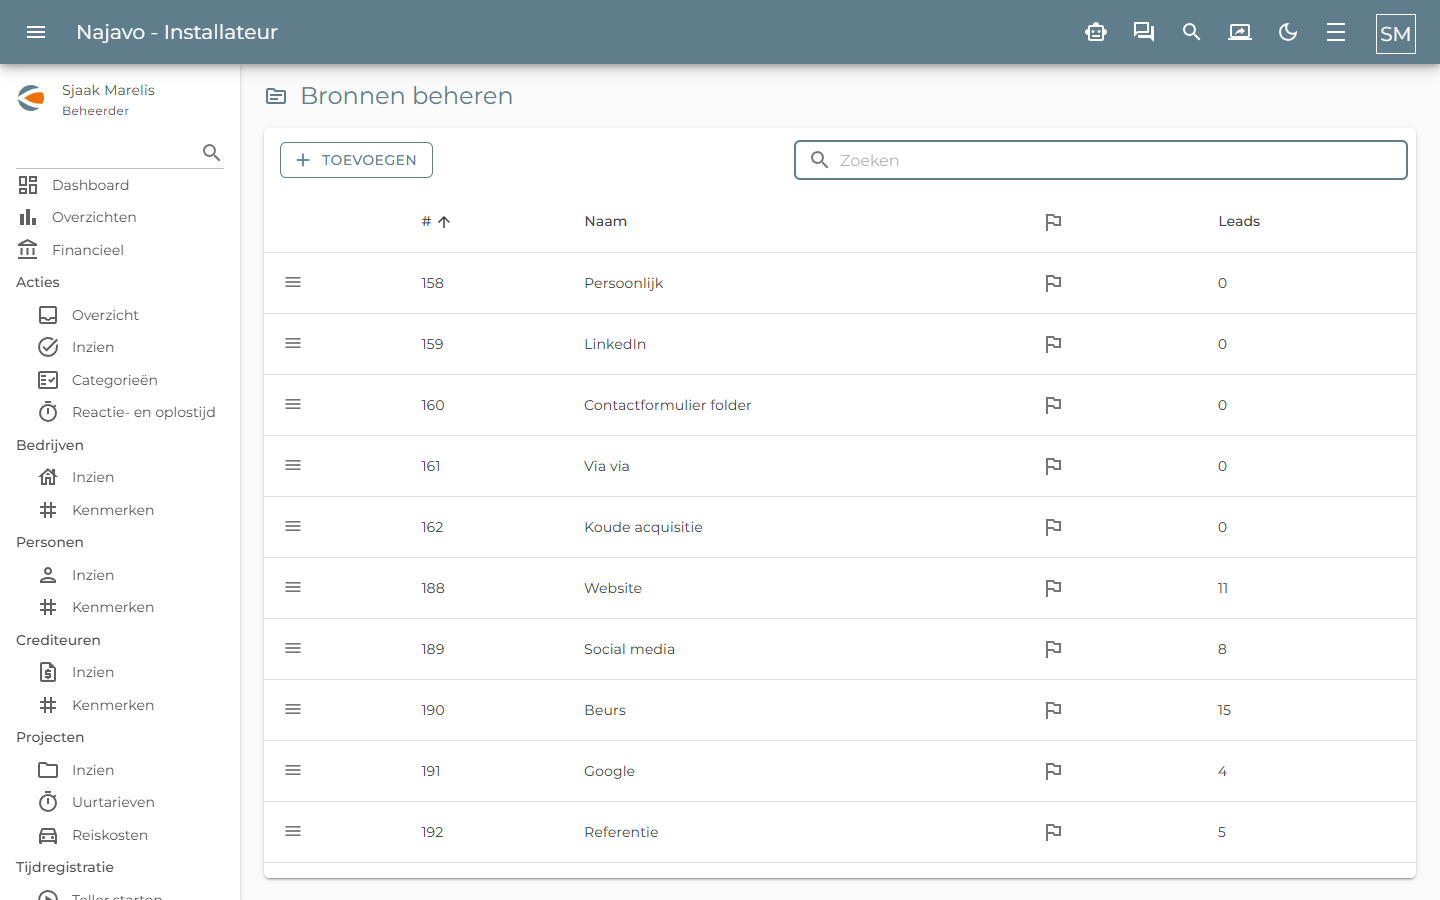The height and width of the screenshot is (900, 1440).
Task: Toggle dark mode moon icon
Action: point(1288,32)
